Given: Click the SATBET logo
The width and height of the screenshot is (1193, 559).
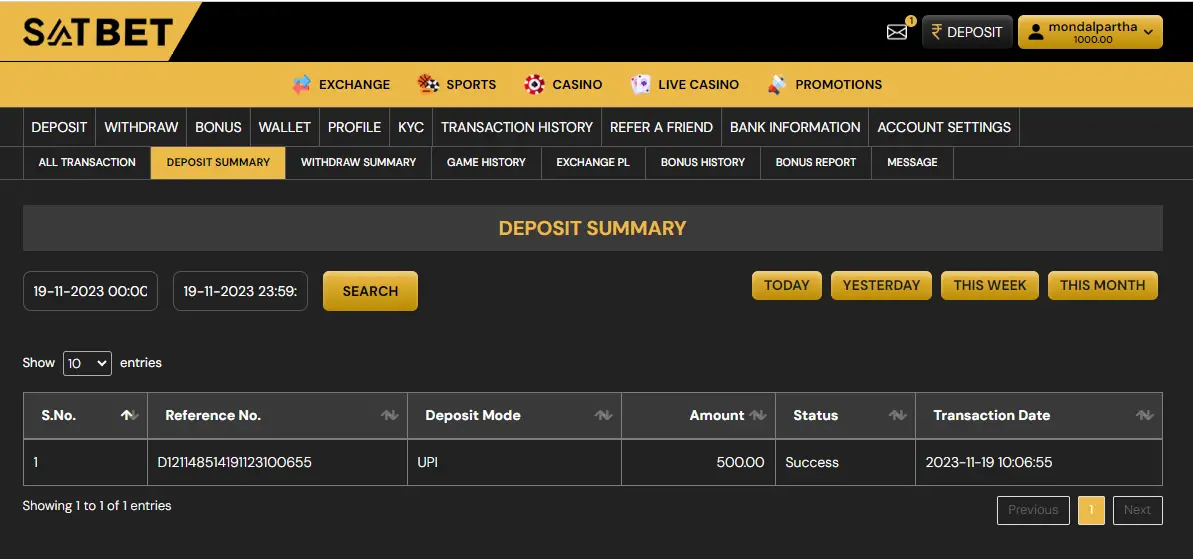Looking at the screenshot, I should (x=98, y=32).
